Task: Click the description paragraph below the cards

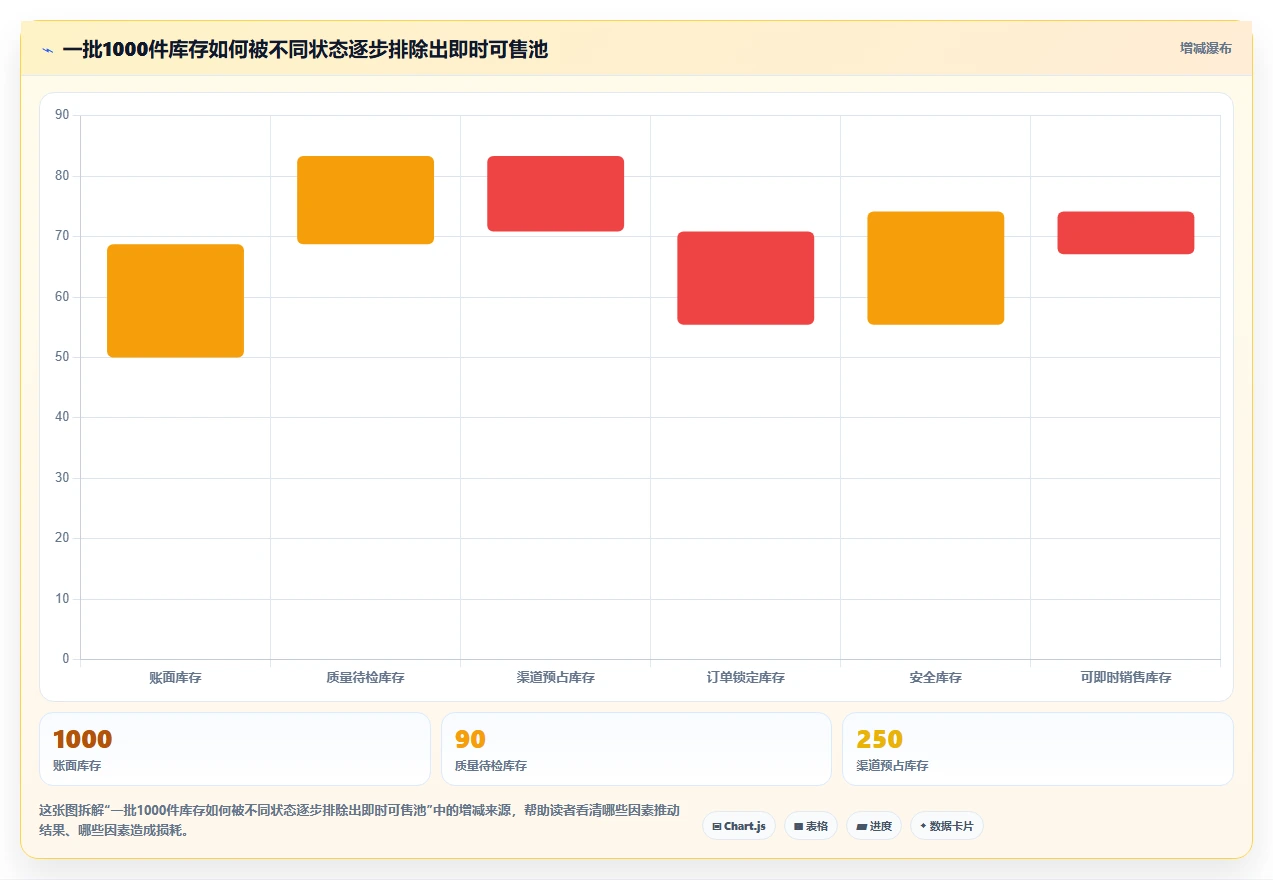Action: (x=360, y=820)
